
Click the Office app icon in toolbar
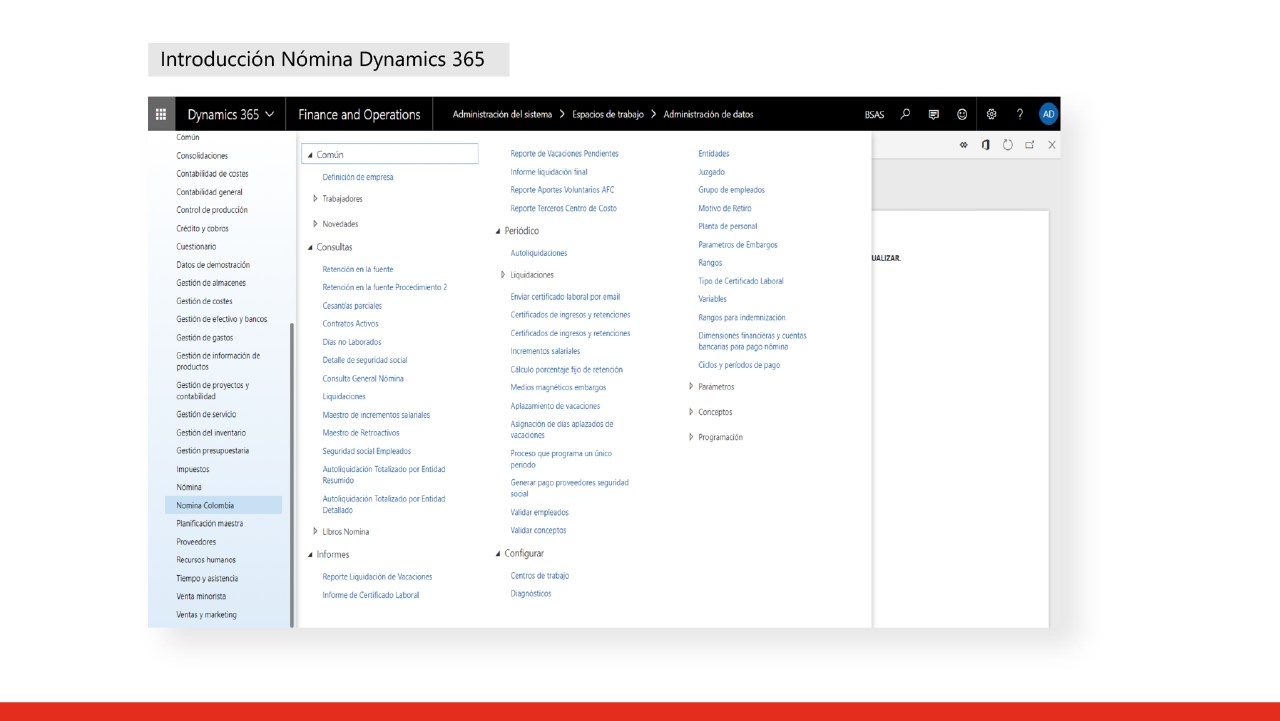986,145
